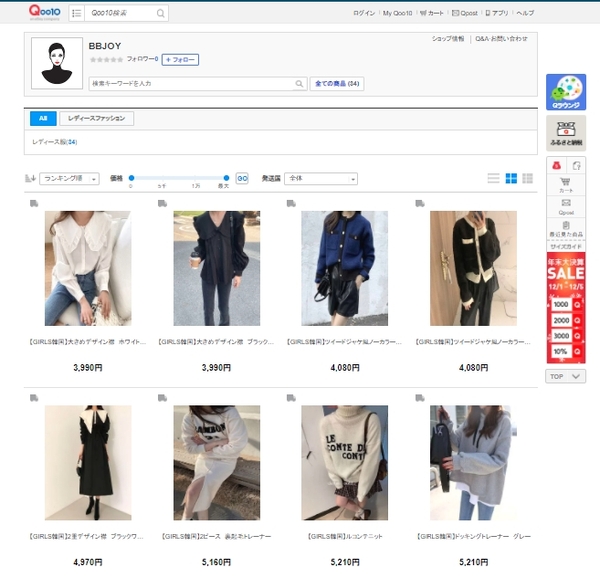Select the レディースファッション tab
Screen dimensions: 600x576
(96, 118)
